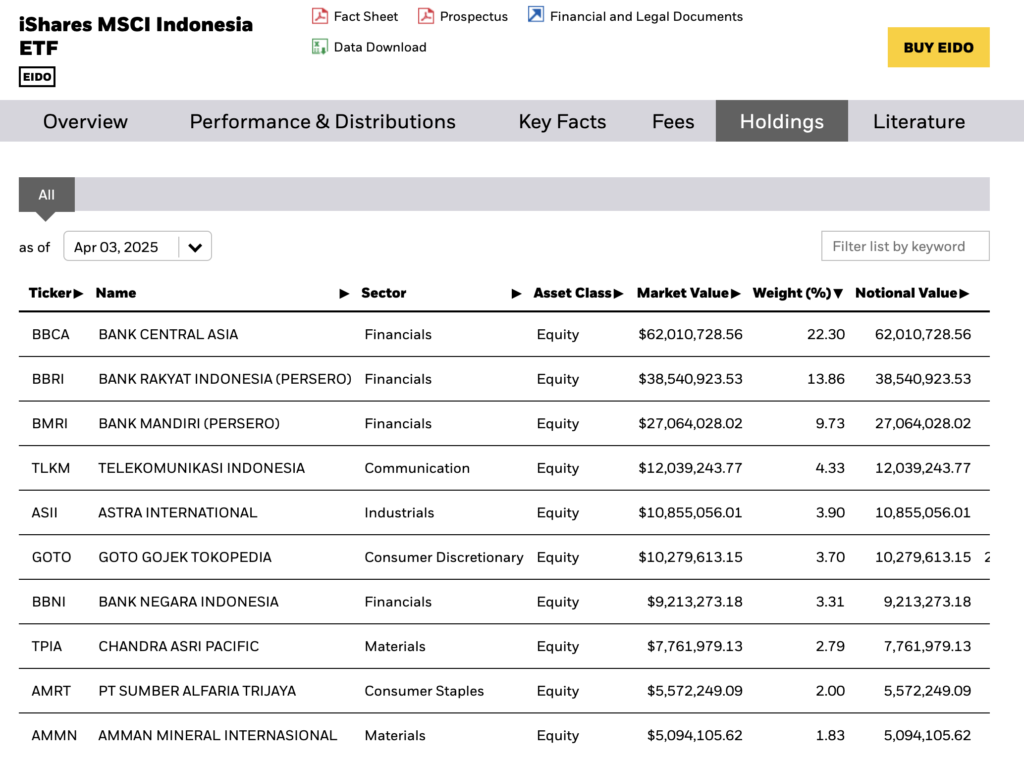Screen dimensions: 1024x759
Task: Click the Fact Sheet PDF icon
Action: (x=319, y=16)
